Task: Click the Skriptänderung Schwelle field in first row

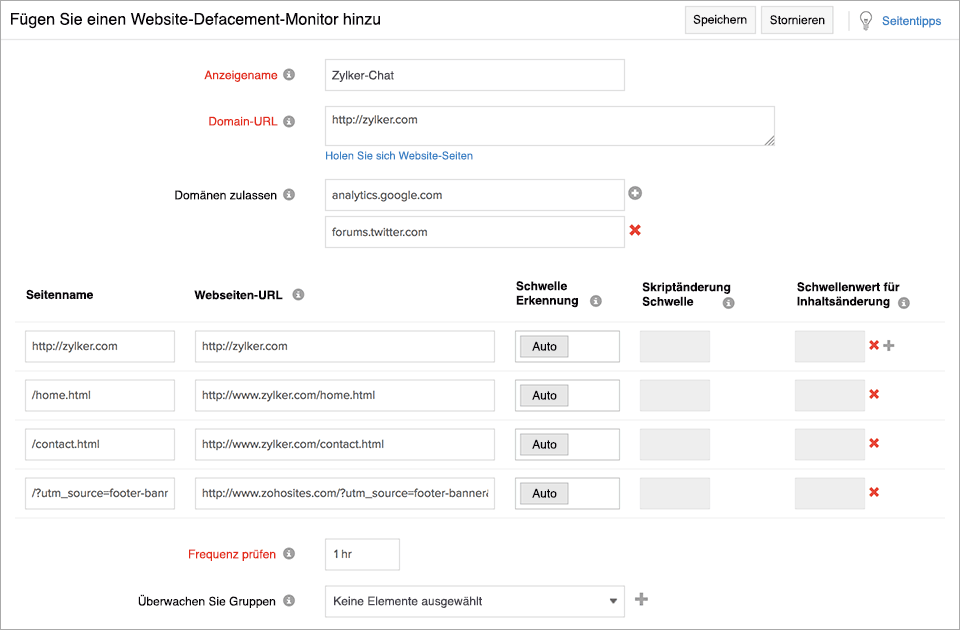Action: point(675,347)
